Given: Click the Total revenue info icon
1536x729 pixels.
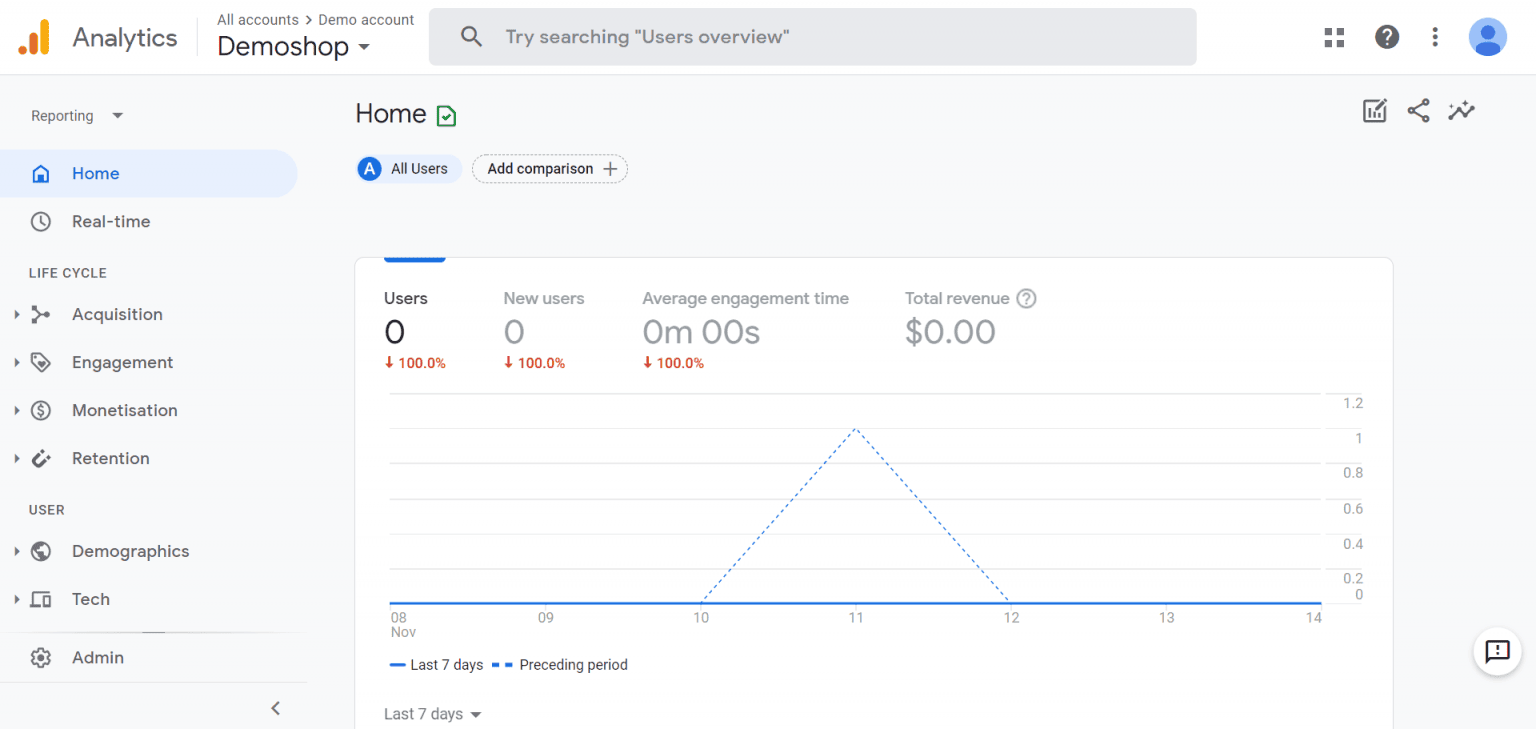Looking at the screenshot, I should pyautogui.click(x=1026, y=298).
